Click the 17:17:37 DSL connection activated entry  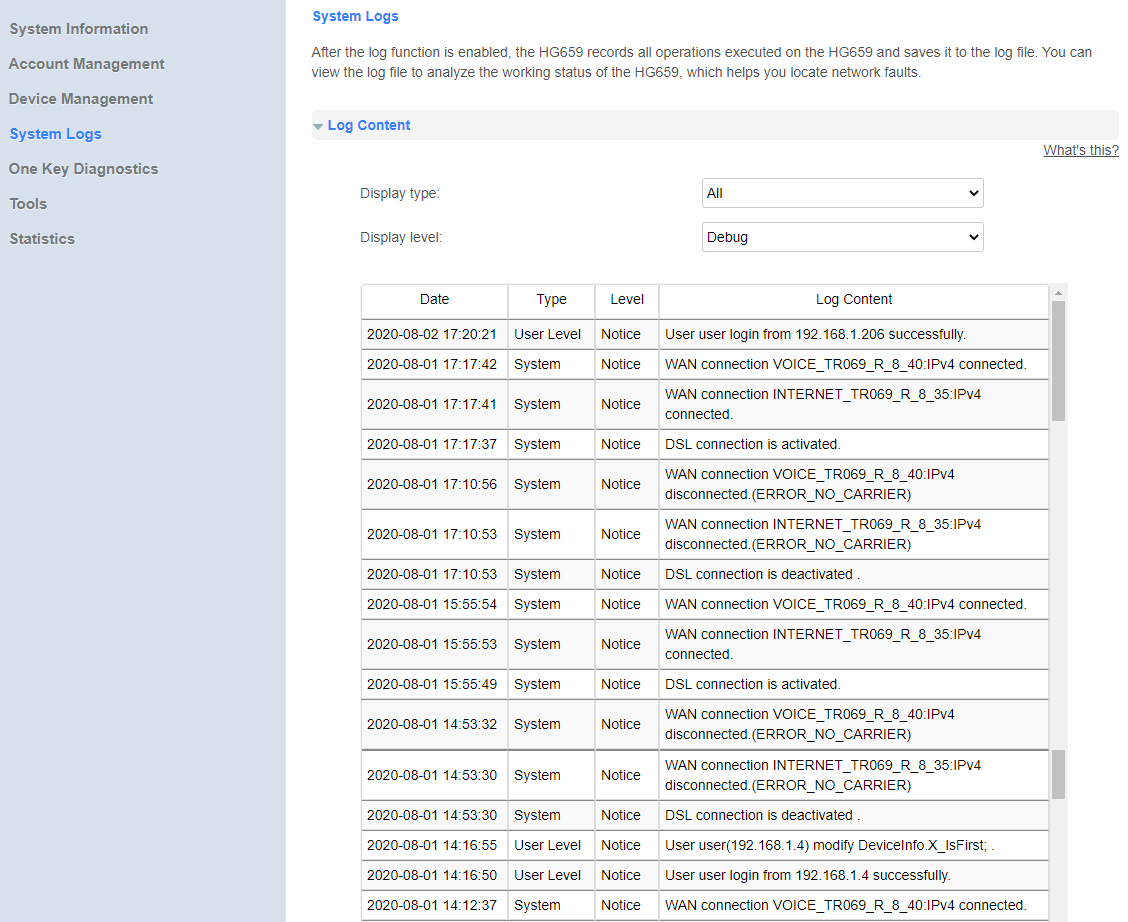click(853, 444)
